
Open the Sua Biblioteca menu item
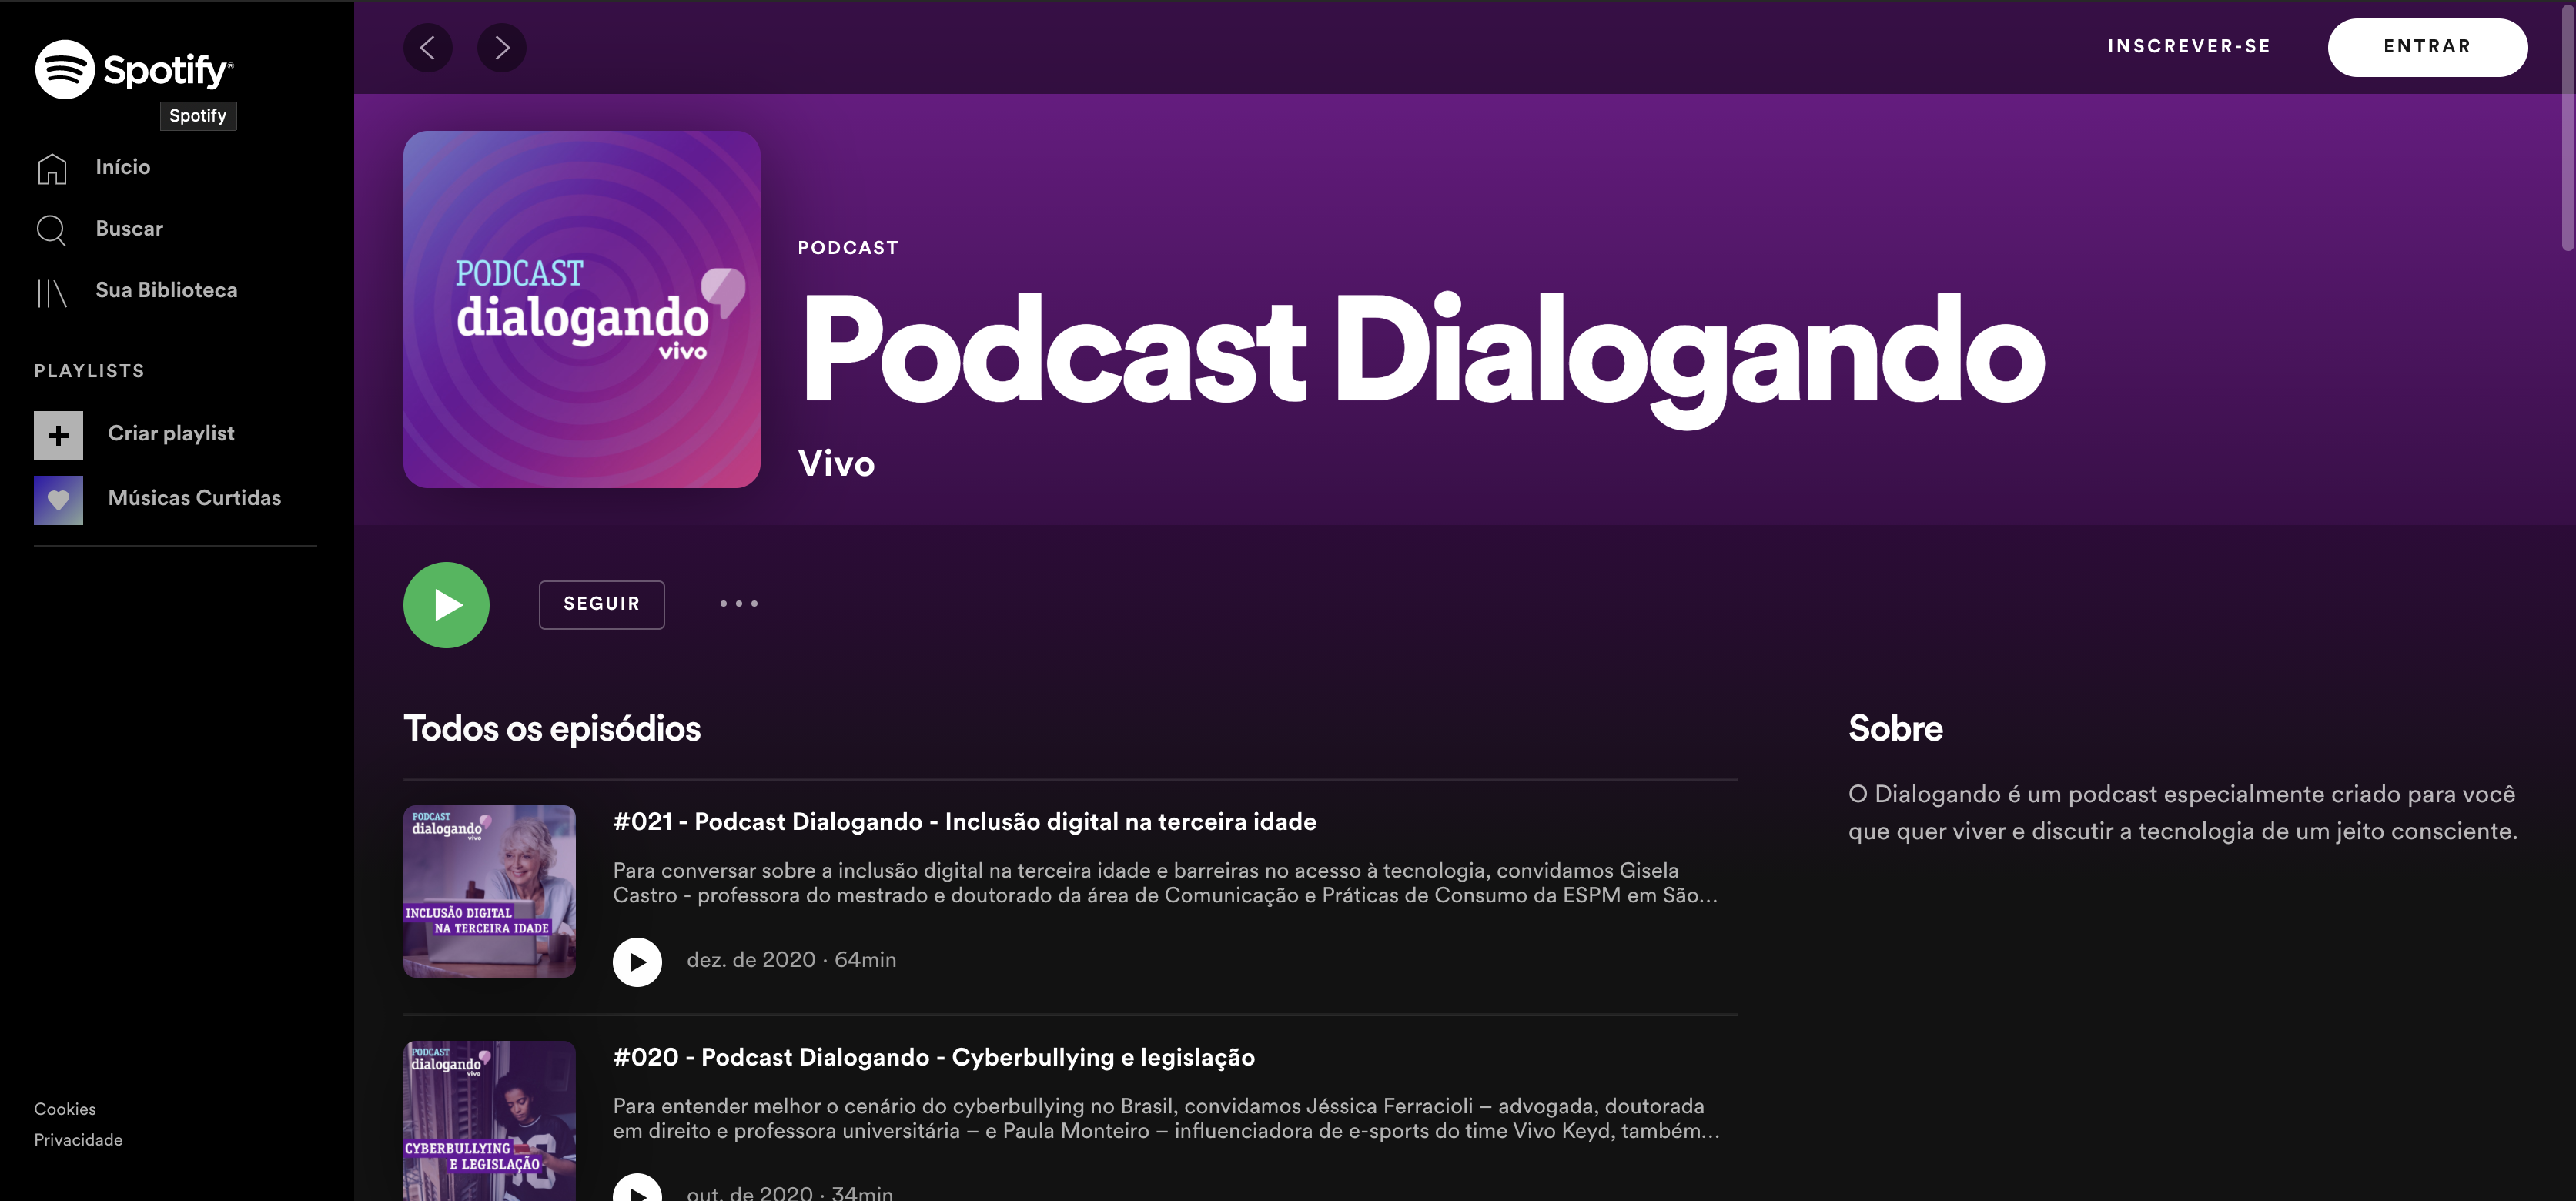[x=166, y=290]
